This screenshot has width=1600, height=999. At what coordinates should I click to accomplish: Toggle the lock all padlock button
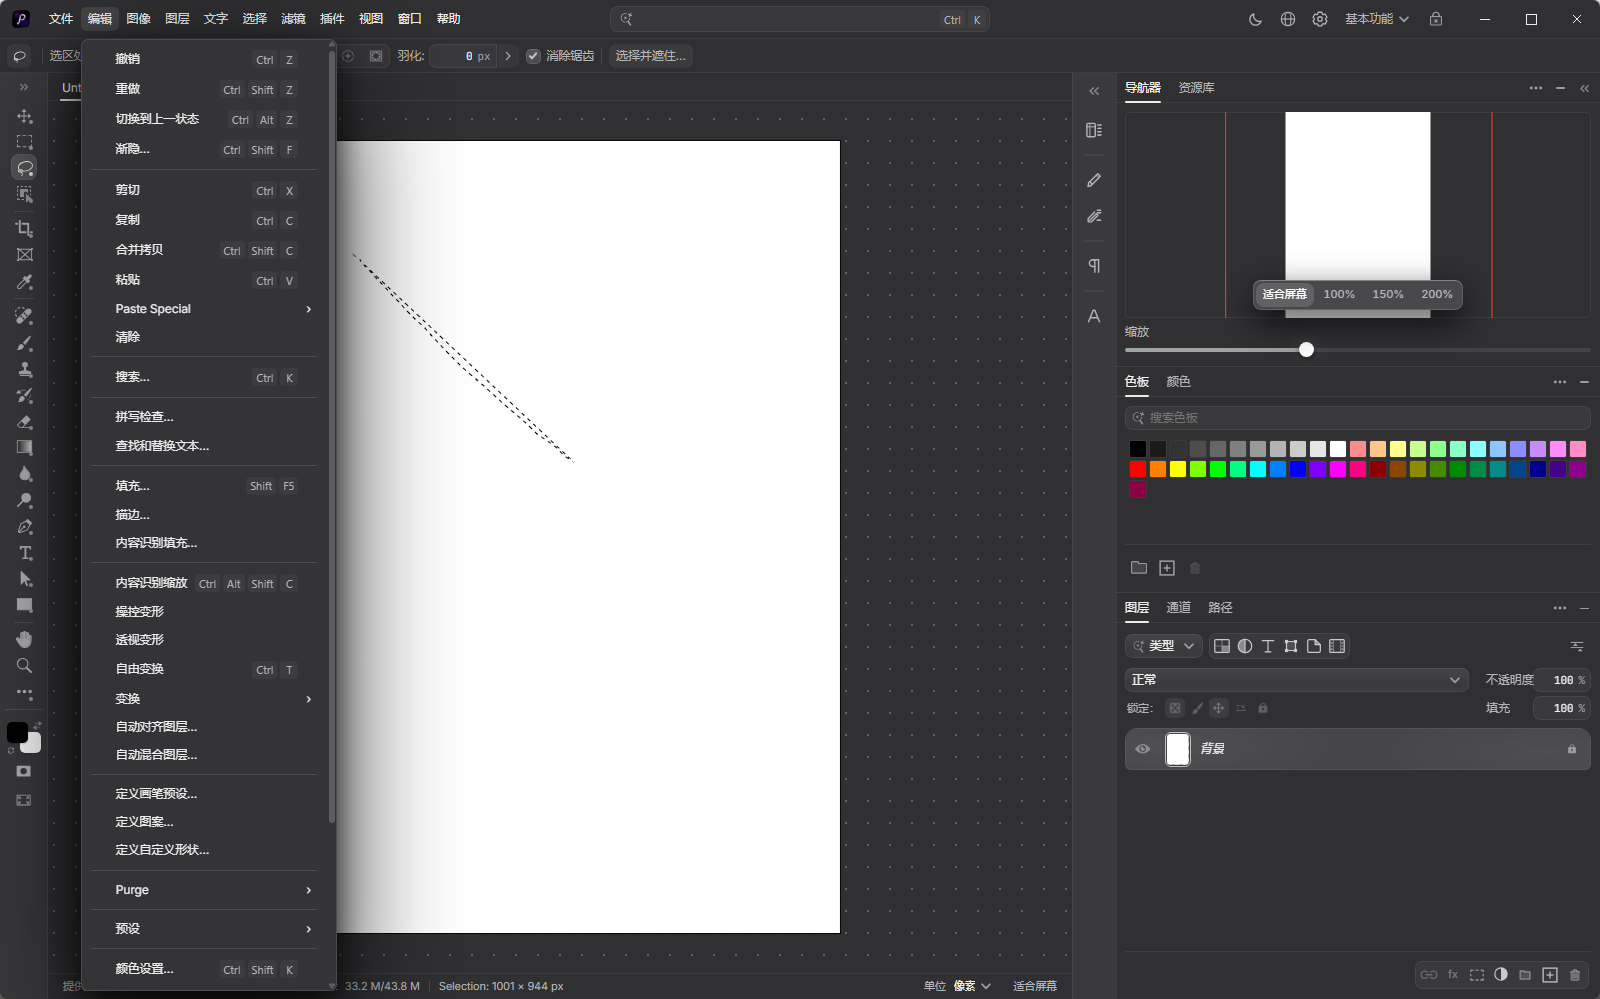[x=1263, y=708]
